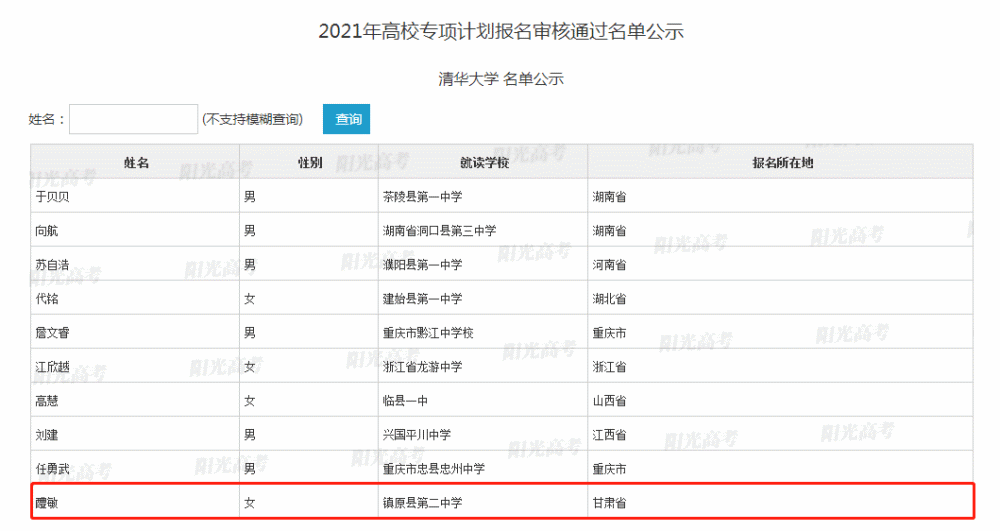Click gender 女 in 高慧 row

coord(249,400)
